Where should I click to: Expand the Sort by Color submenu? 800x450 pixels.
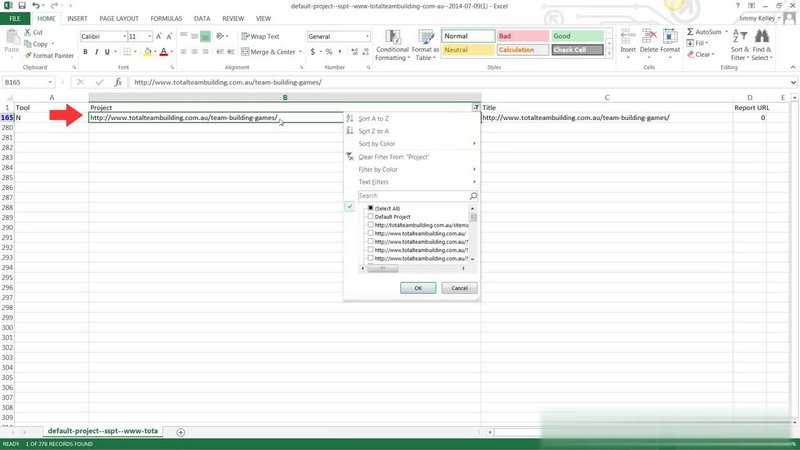(413, 144)
